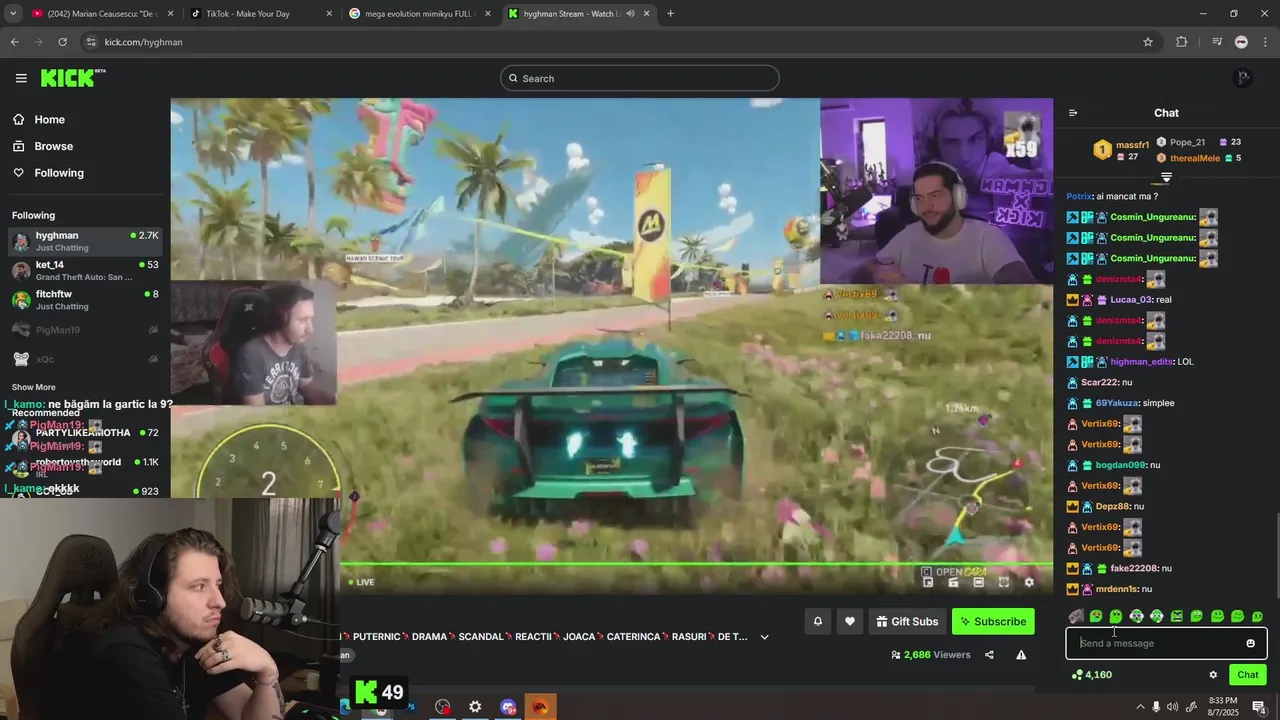The width and height of the screenshot is (1280, 720).
Task: Click therealMele in leaderboard
Action: (1195, 158)
